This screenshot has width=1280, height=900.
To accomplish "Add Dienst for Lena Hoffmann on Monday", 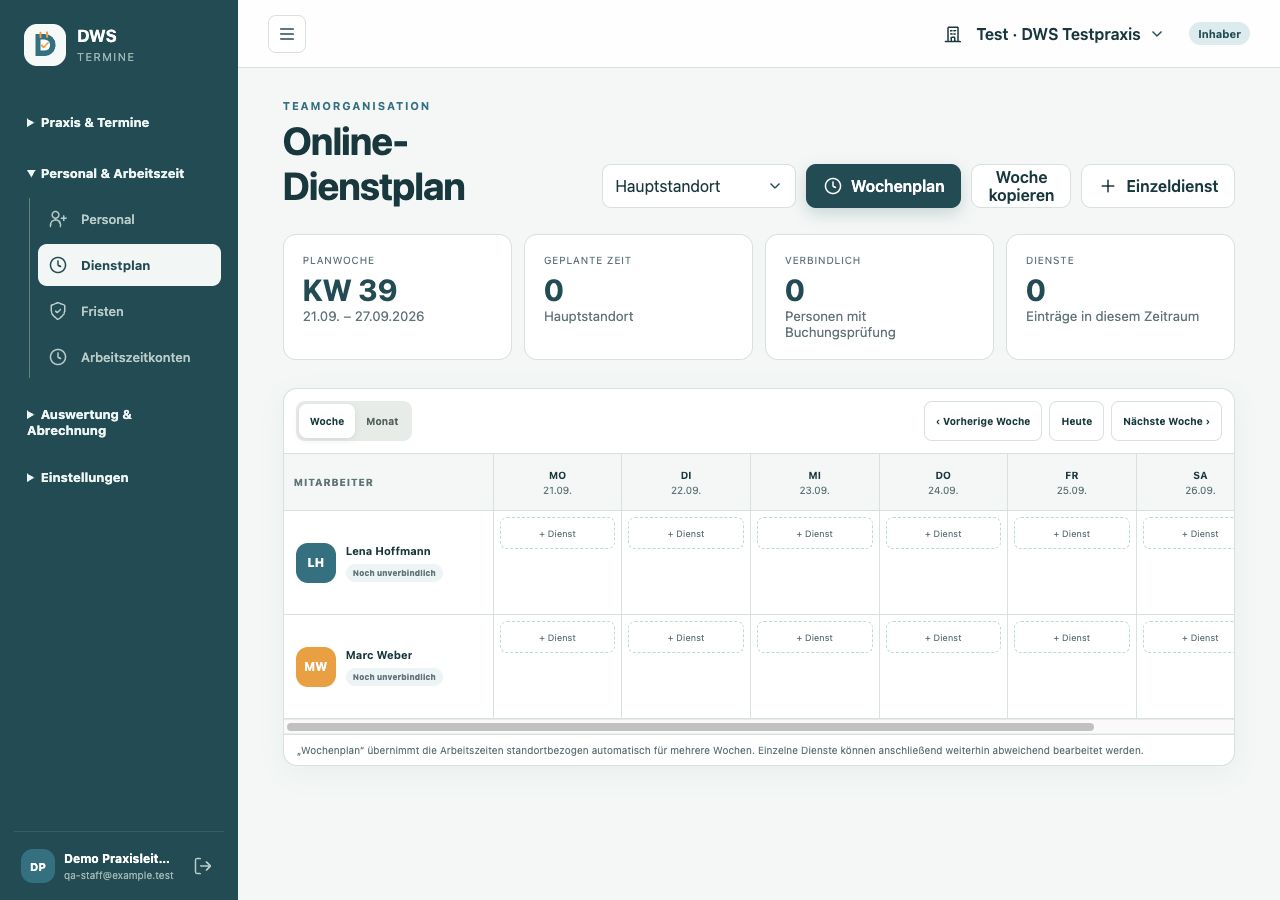I will (558, 533).
